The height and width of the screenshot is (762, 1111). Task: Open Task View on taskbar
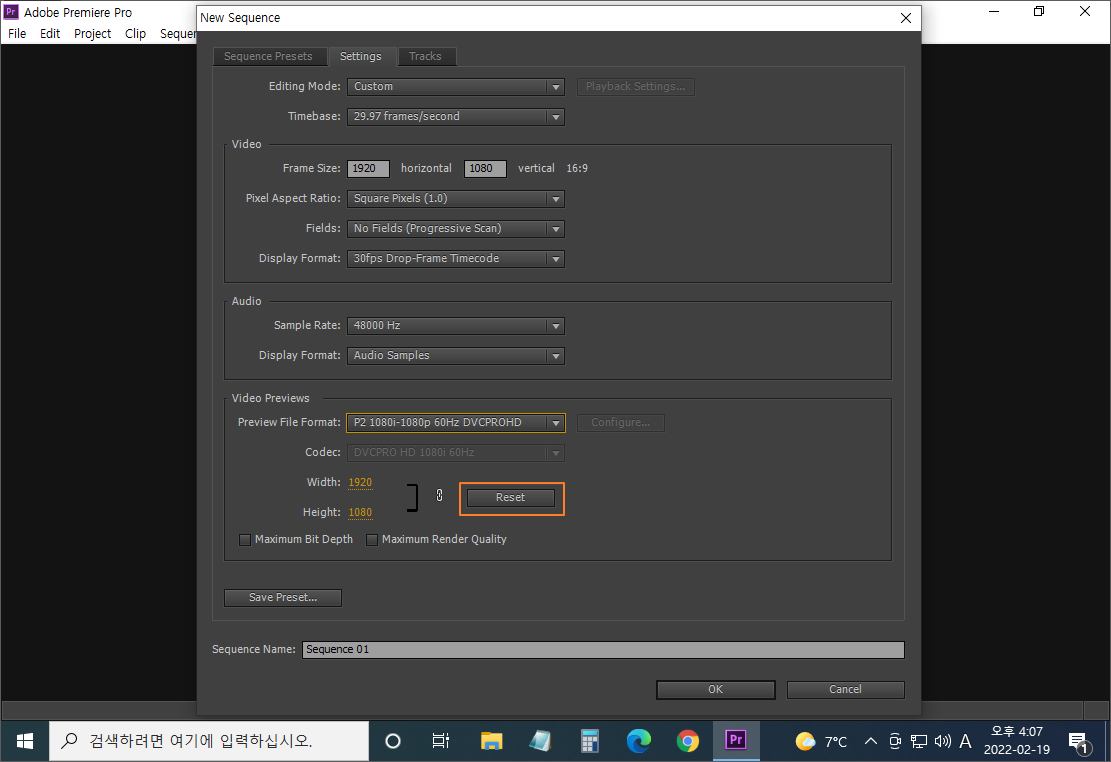click(441, 741)
